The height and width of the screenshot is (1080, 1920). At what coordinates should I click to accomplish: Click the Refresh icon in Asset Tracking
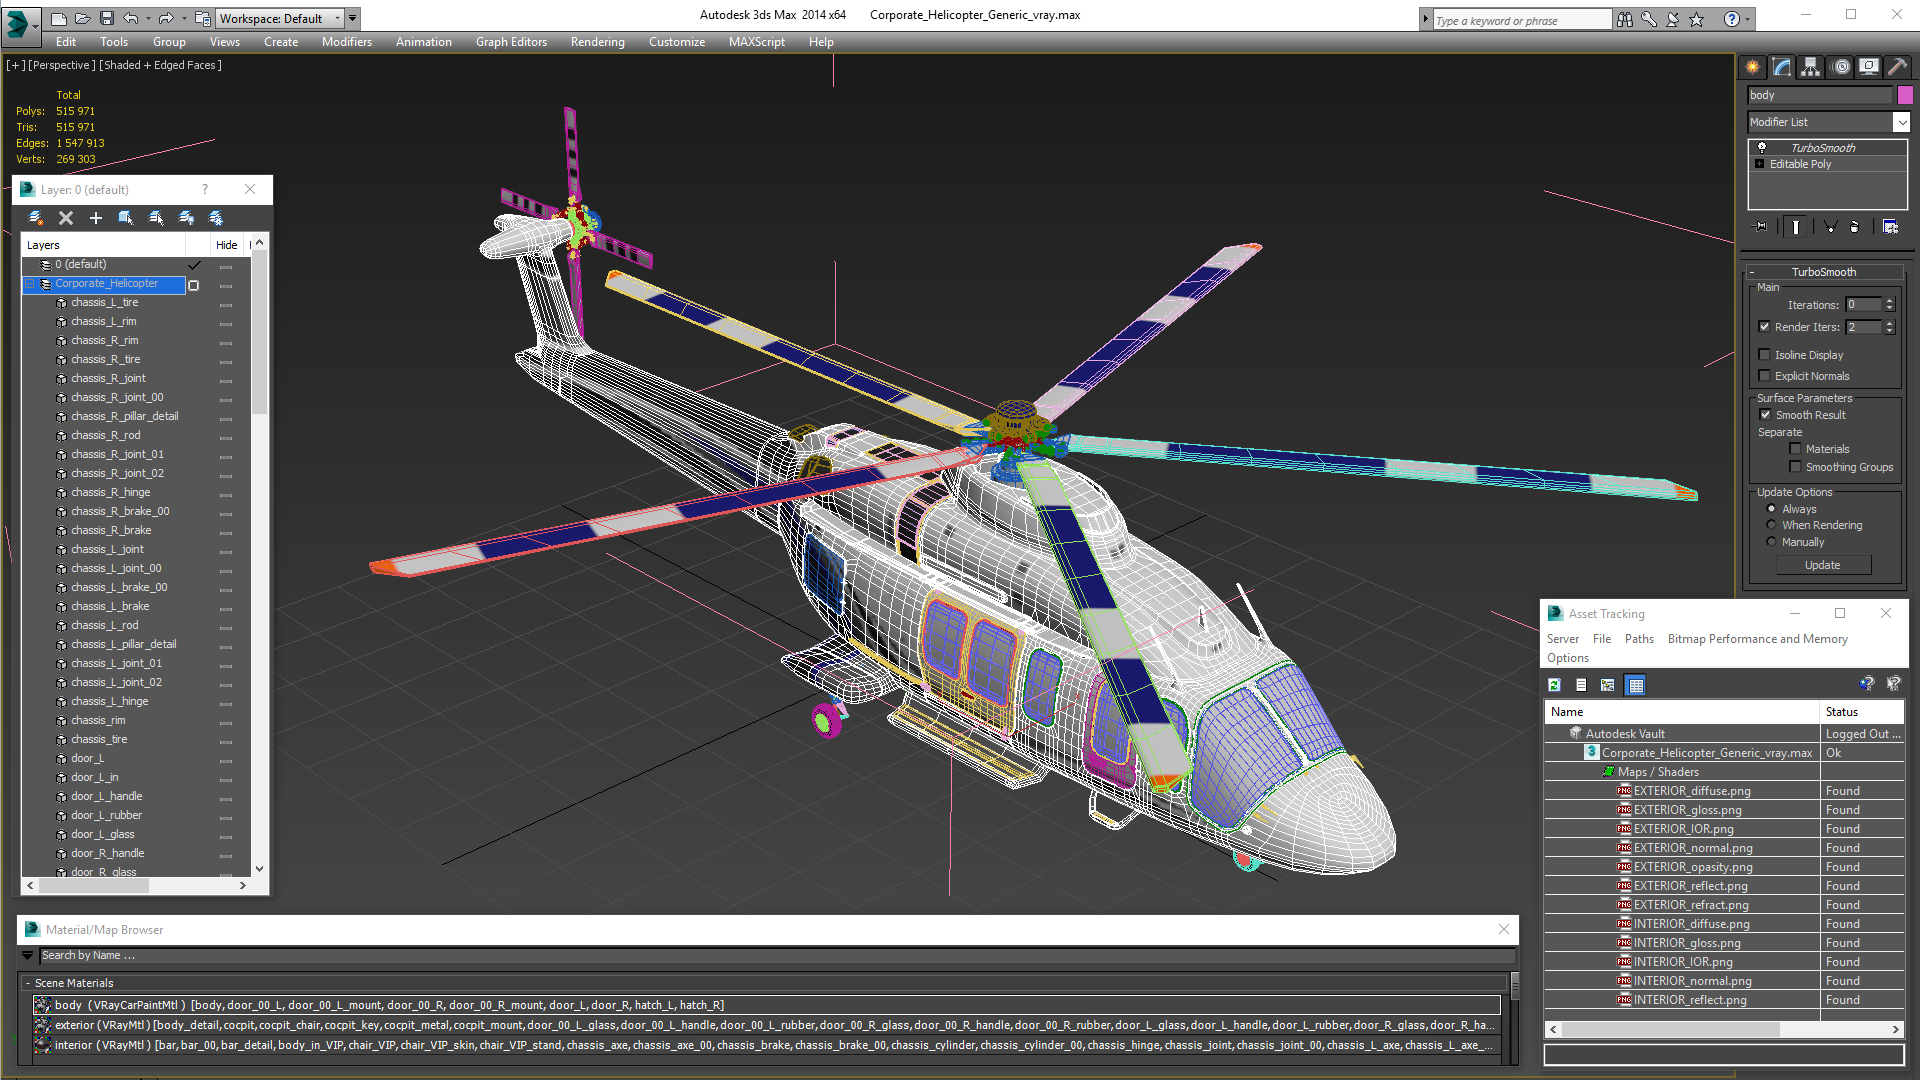pyautogui.click(x=1555, y=685)
